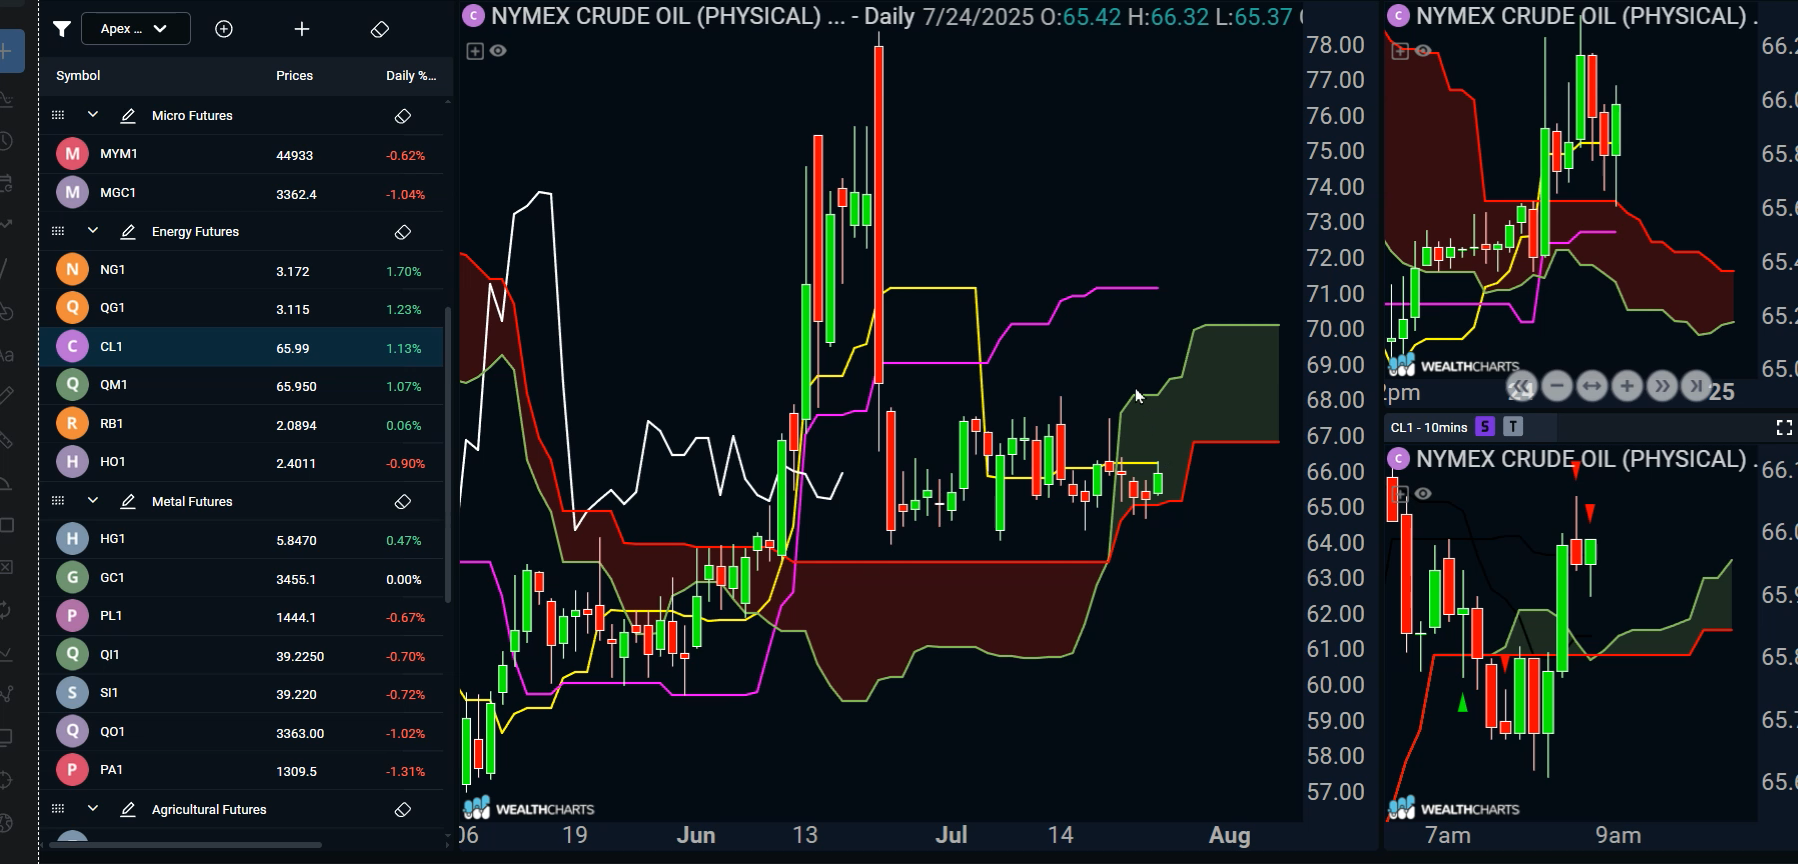Select the NG1 natural gas row
1798x864 pixels.
pos(242,270)
